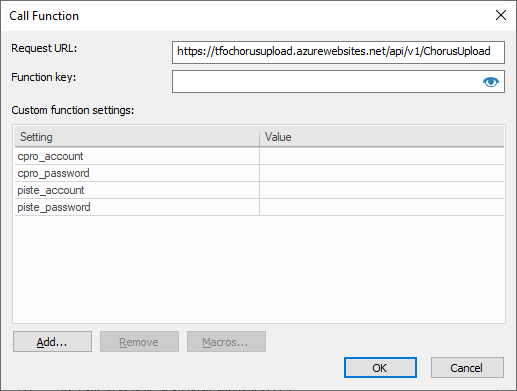The width and height of the screenshot is (517, 391).
Task: Click the value cell for cpro_account
Action: [382, 156]
